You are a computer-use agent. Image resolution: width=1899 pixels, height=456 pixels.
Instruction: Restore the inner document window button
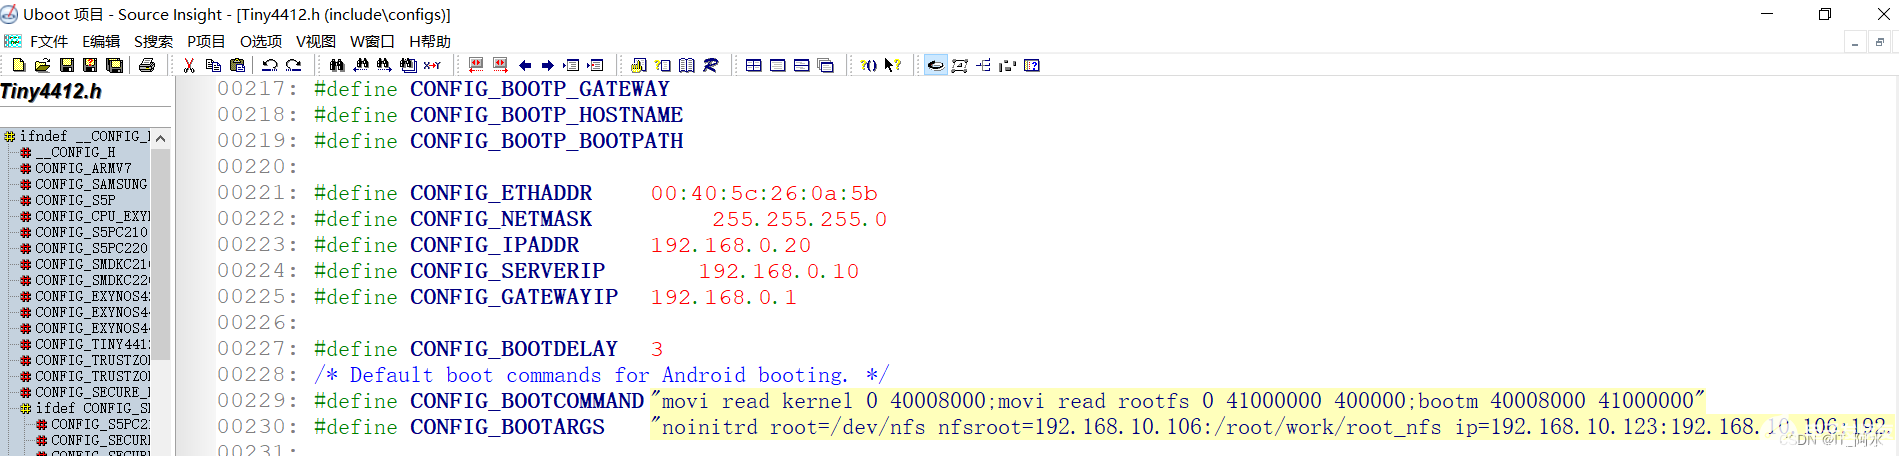click(1880, 42)
